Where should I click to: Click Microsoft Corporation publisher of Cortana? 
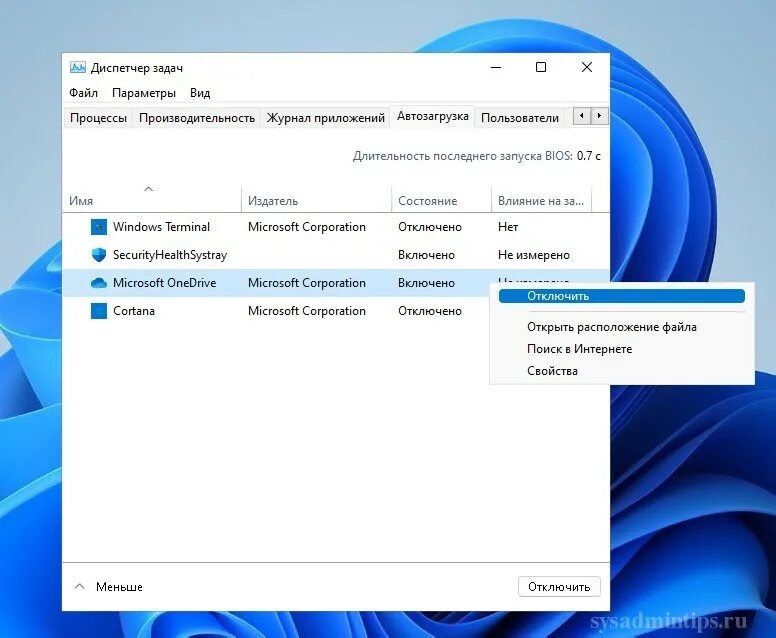tap(307, 311)
